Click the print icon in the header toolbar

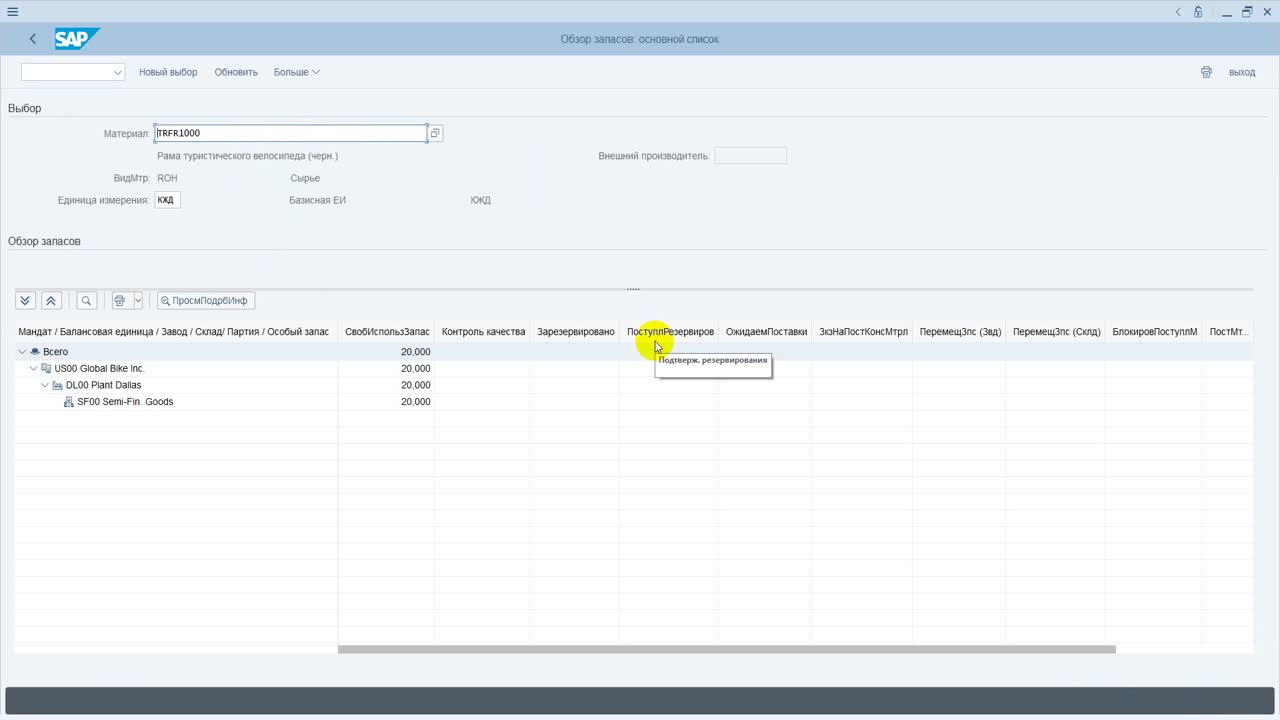1206,72
